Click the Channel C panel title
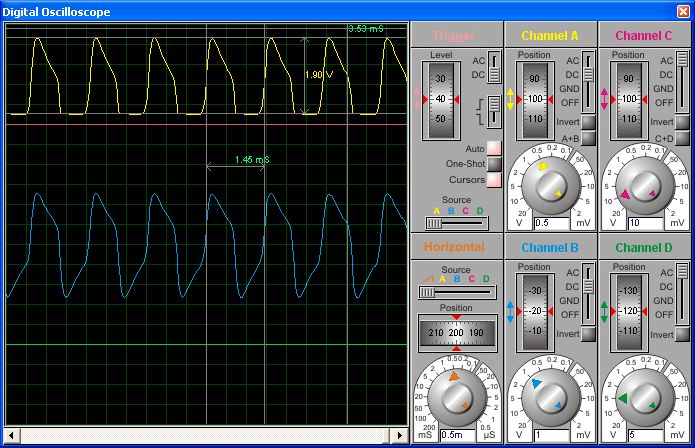The height and width of the screenshot is (448, 695). (x=644, y=36)
